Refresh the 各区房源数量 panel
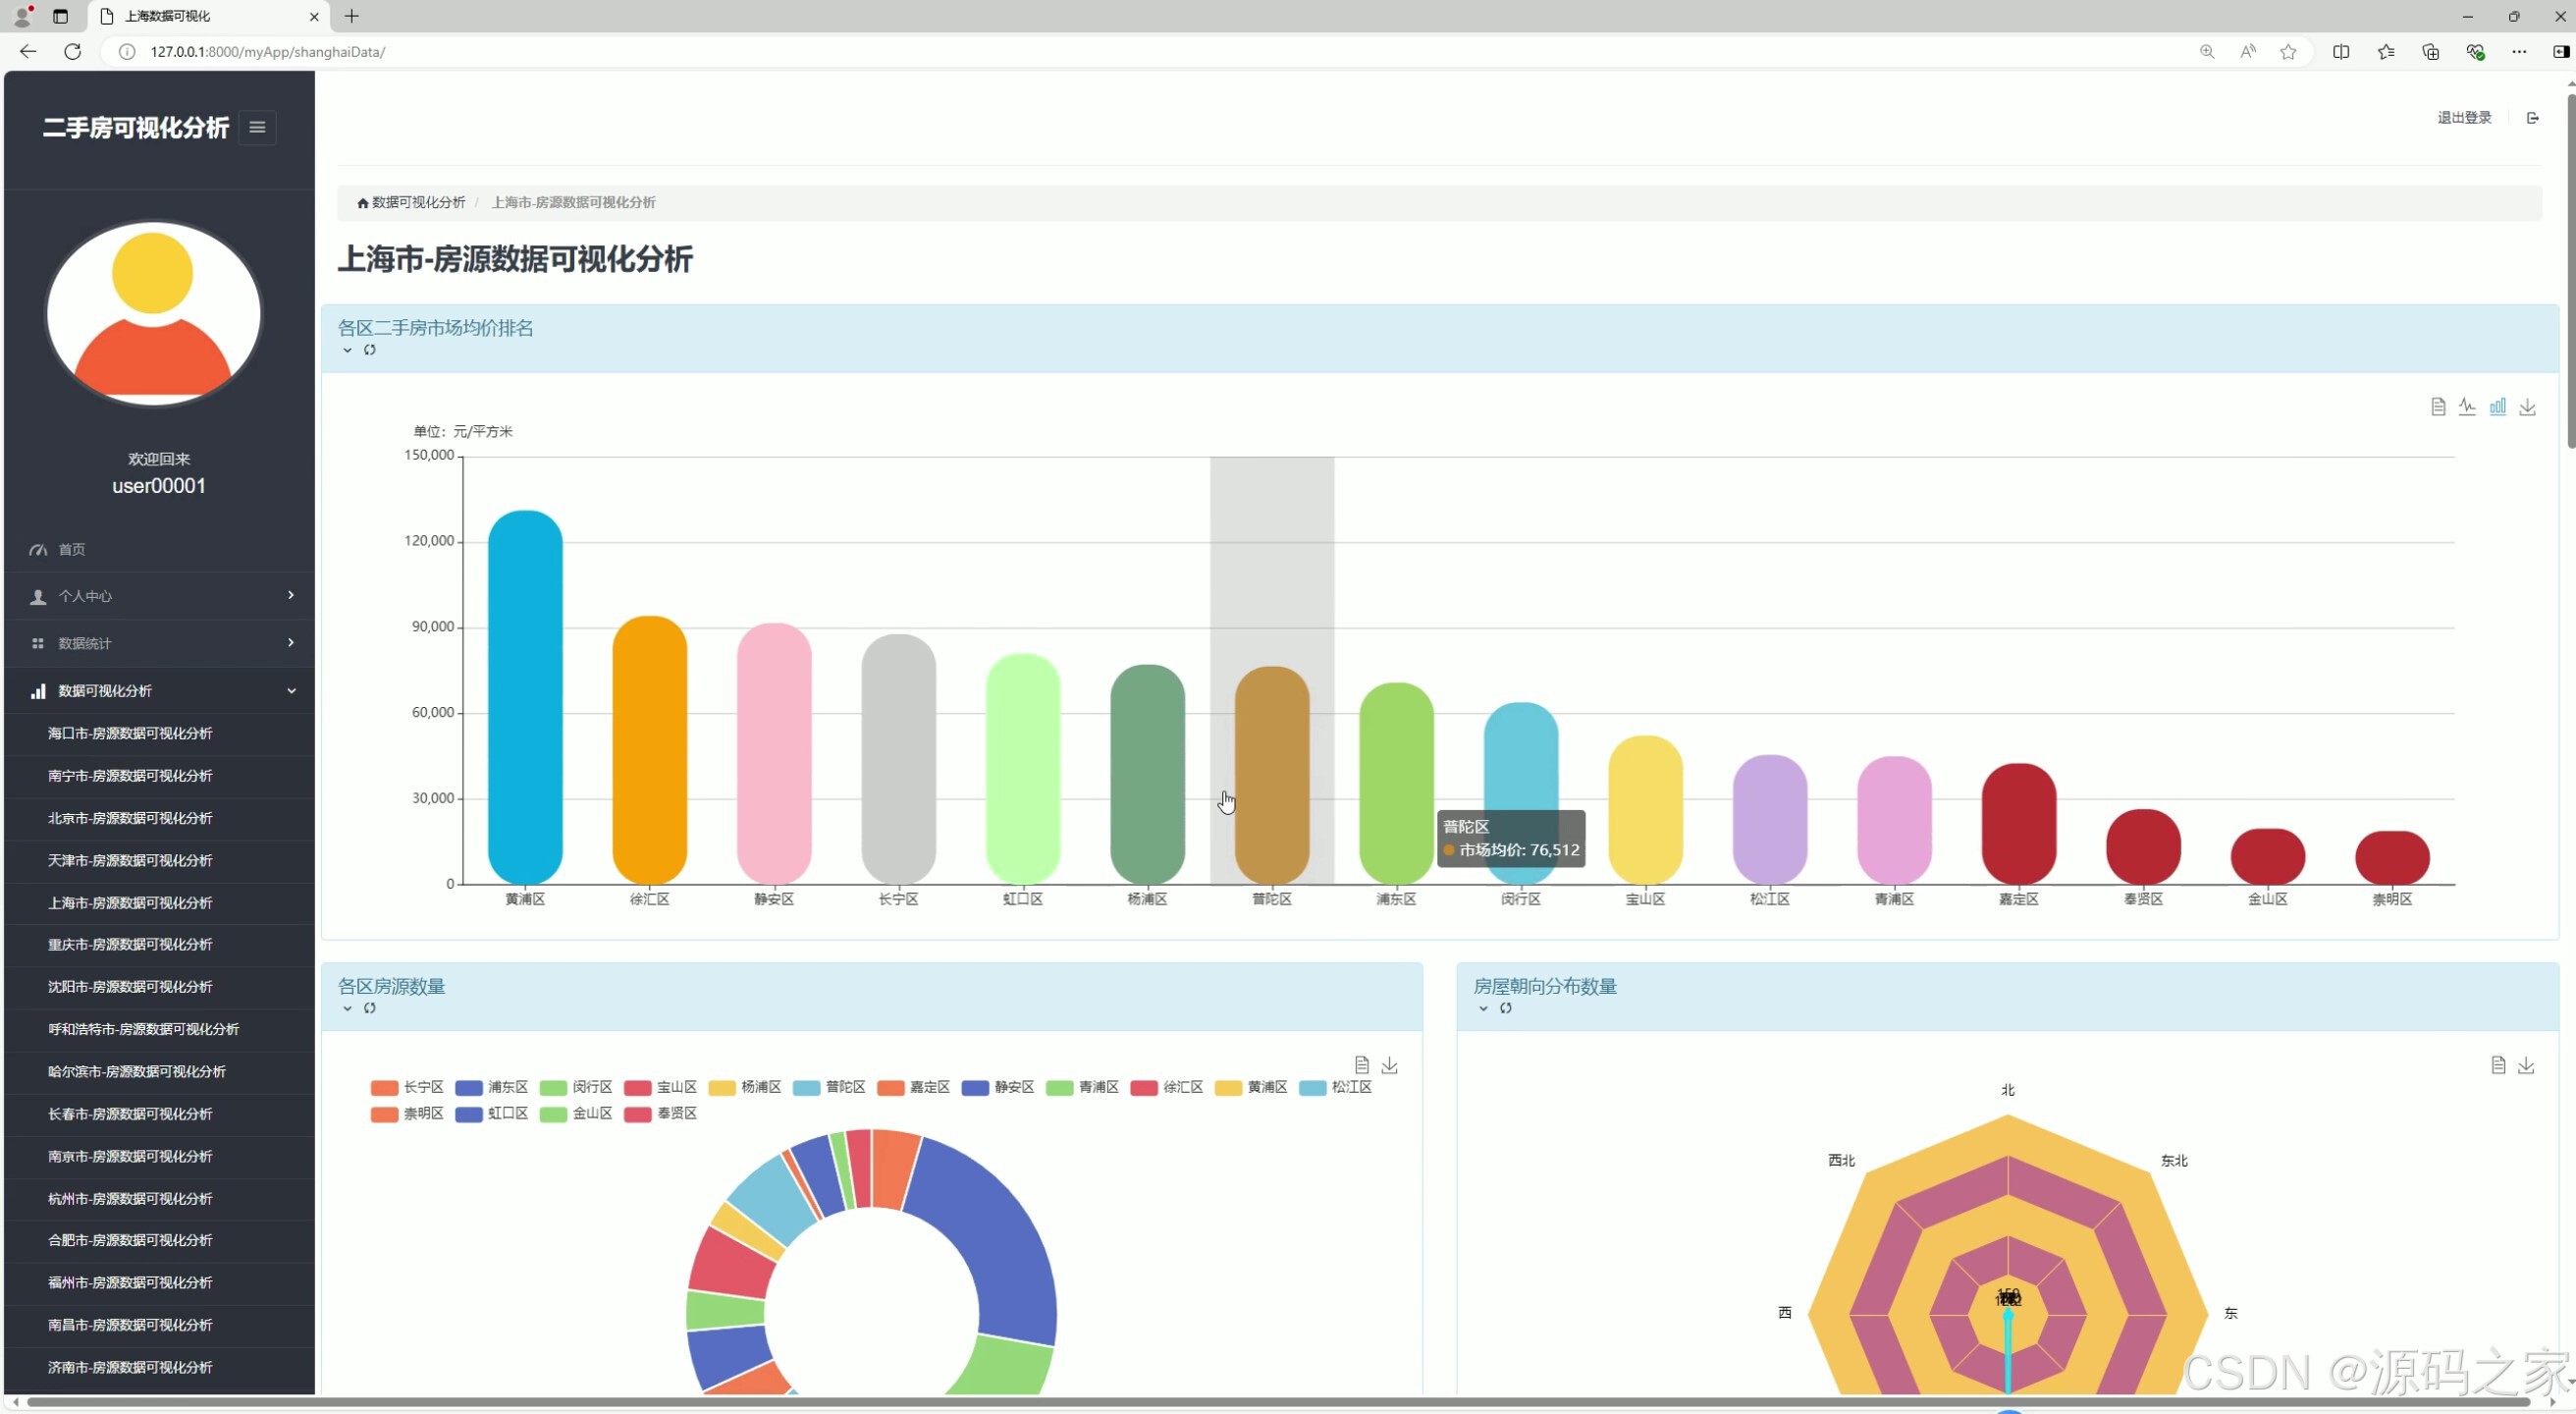 (370, 1008)
